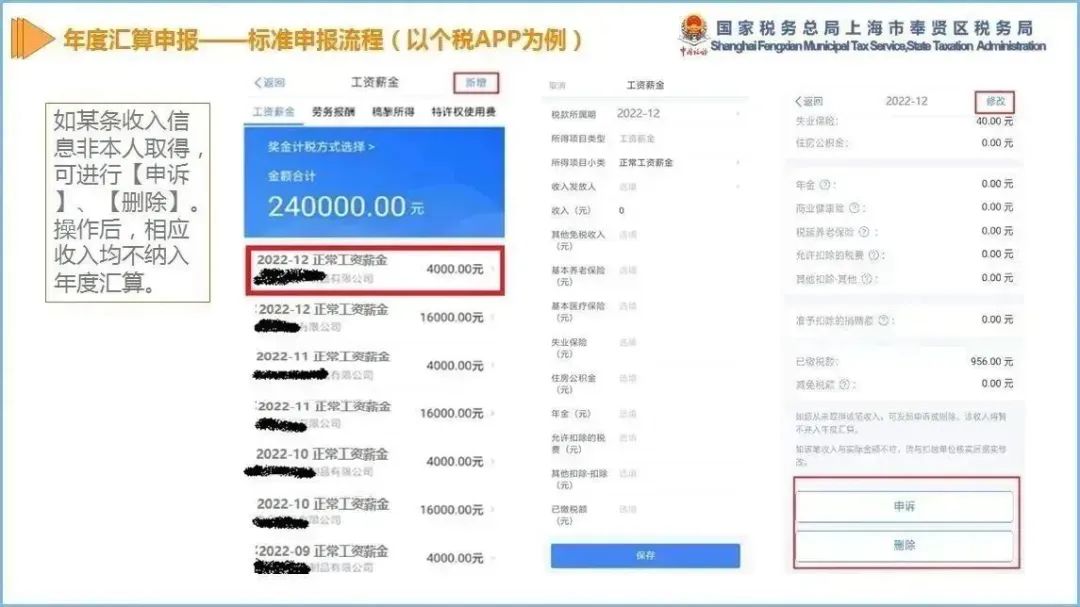The image size is (1080, 607).
Task: Click the blue 保存 button
Action: [x=645, y=555]
